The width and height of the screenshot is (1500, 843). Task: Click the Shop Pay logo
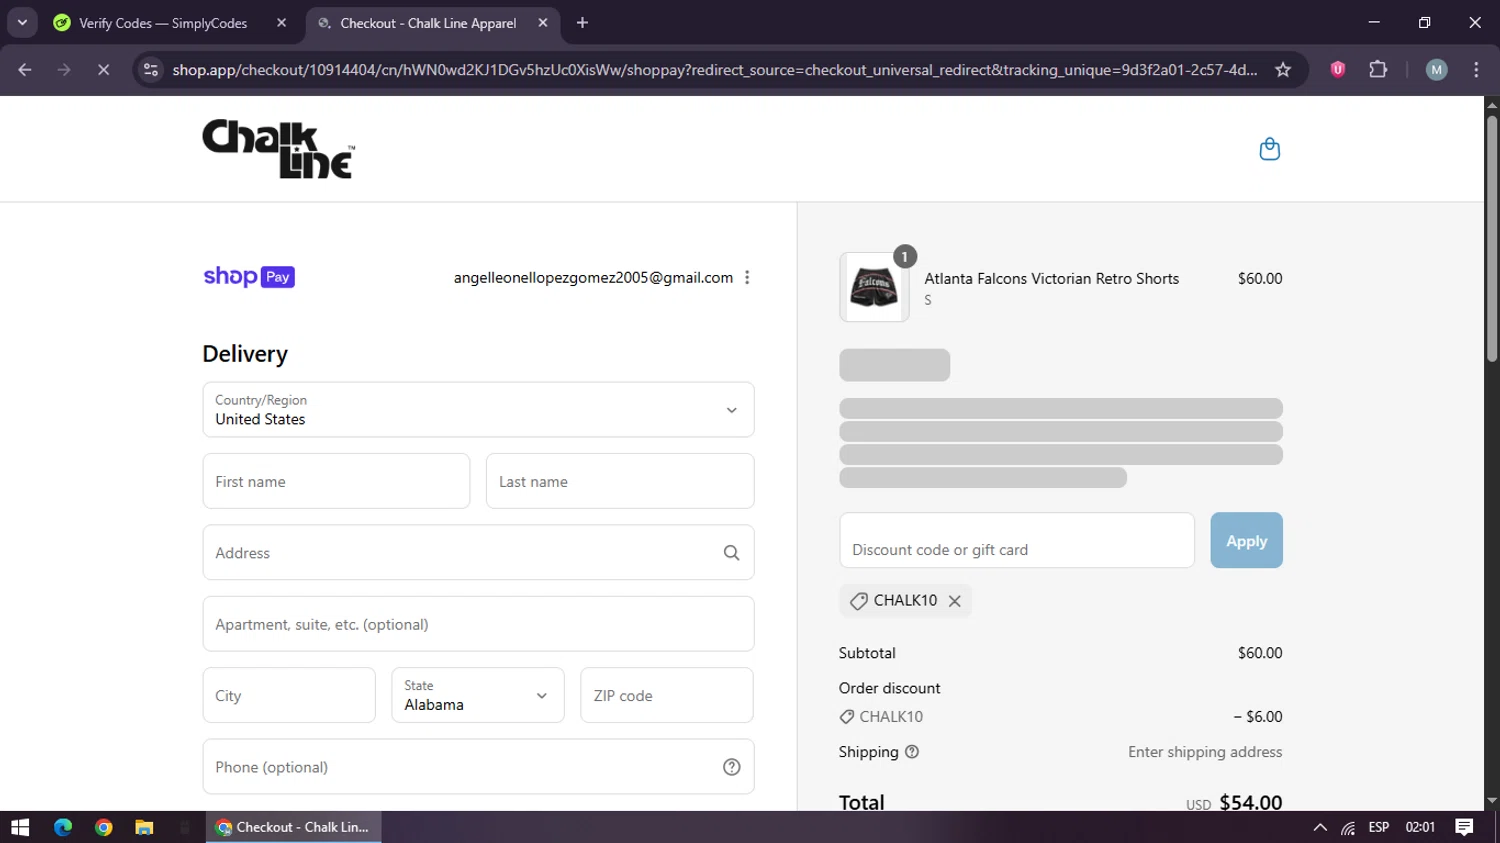click(x=249, y=277)
